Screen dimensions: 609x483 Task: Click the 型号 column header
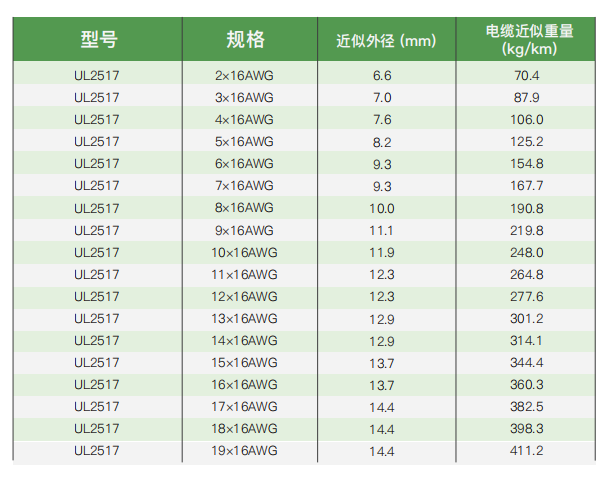[97, 40]
